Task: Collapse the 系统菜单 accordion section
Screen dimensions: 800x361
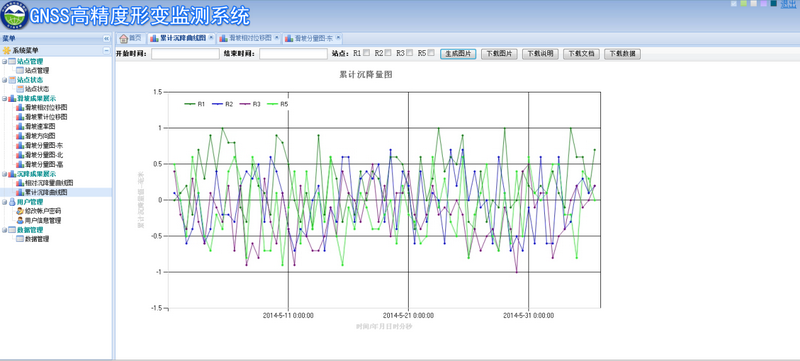Action: coord(106,50)
